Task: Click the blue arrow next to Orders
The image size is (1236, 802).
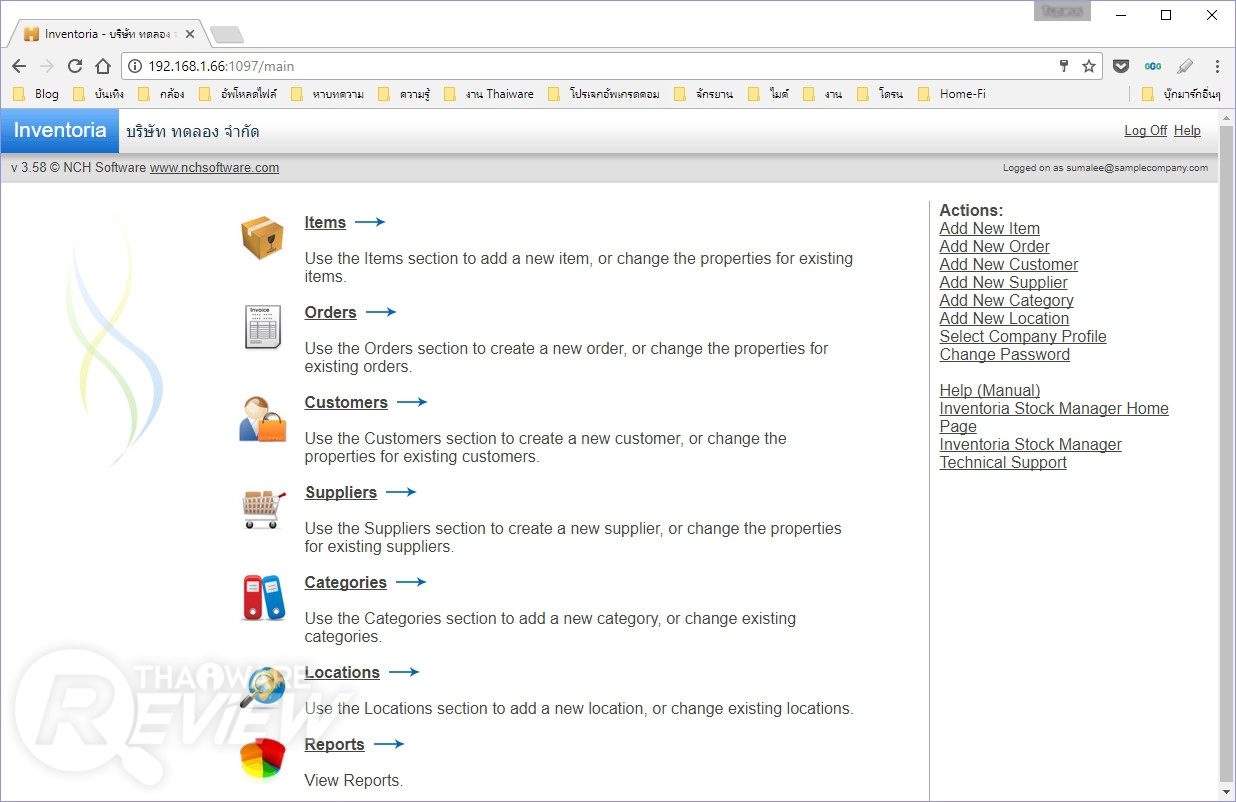Action: 381,312
